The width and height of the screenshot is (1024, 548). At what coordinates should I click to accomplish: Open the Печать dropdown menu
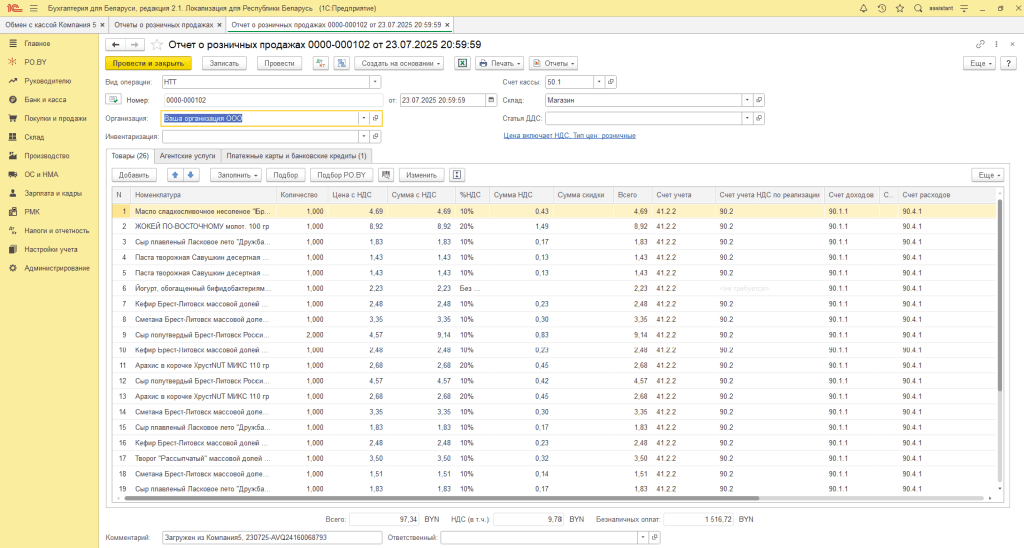[x=500, y=63]
